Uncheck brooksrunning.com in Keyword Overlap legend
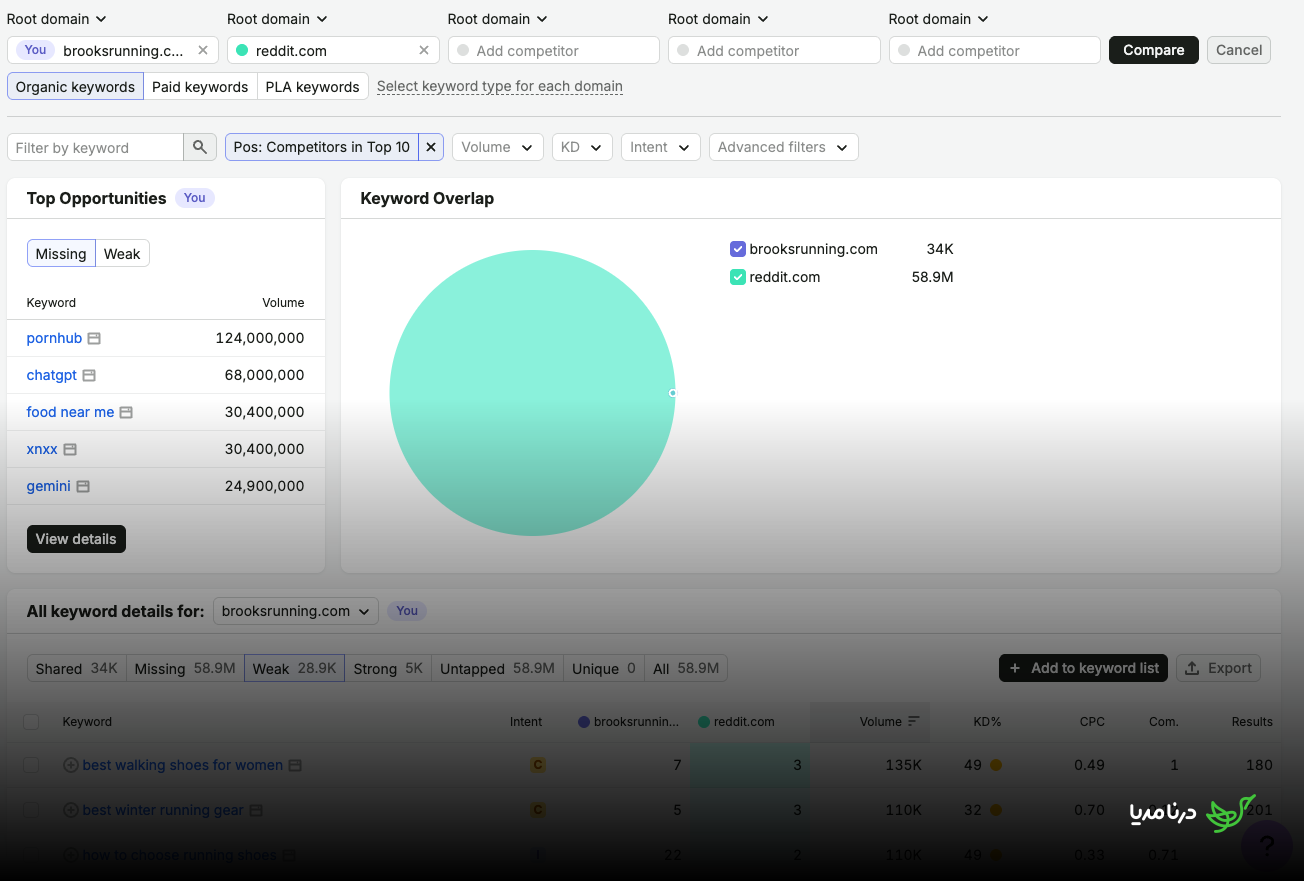1304x881 pixels. pos(738,249)
